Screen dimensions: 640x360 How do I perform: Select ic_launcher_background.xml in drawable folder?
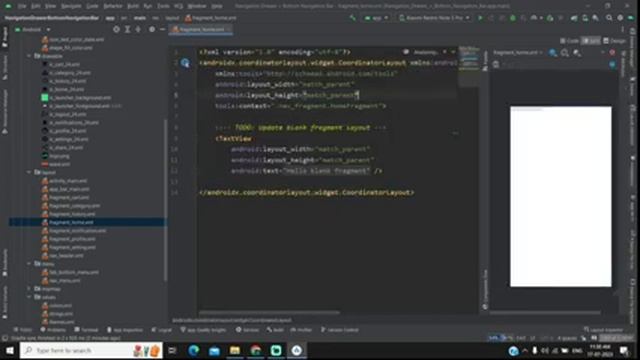click(76, 98)
